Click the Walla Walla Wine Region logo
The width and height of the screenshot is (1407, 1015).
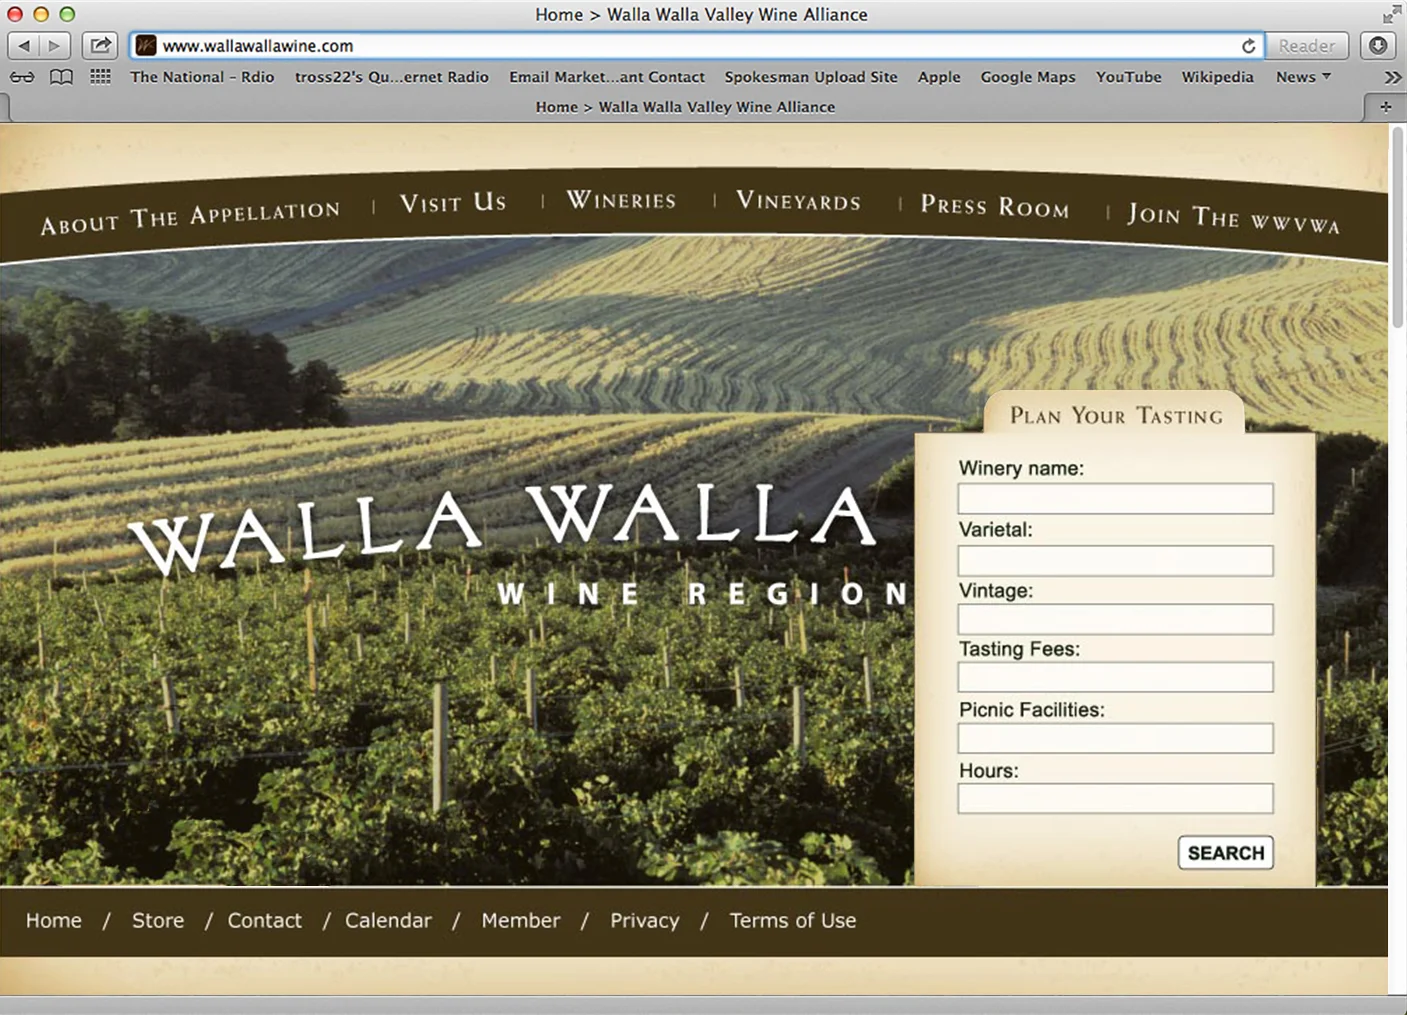click(x=520, y=545)
